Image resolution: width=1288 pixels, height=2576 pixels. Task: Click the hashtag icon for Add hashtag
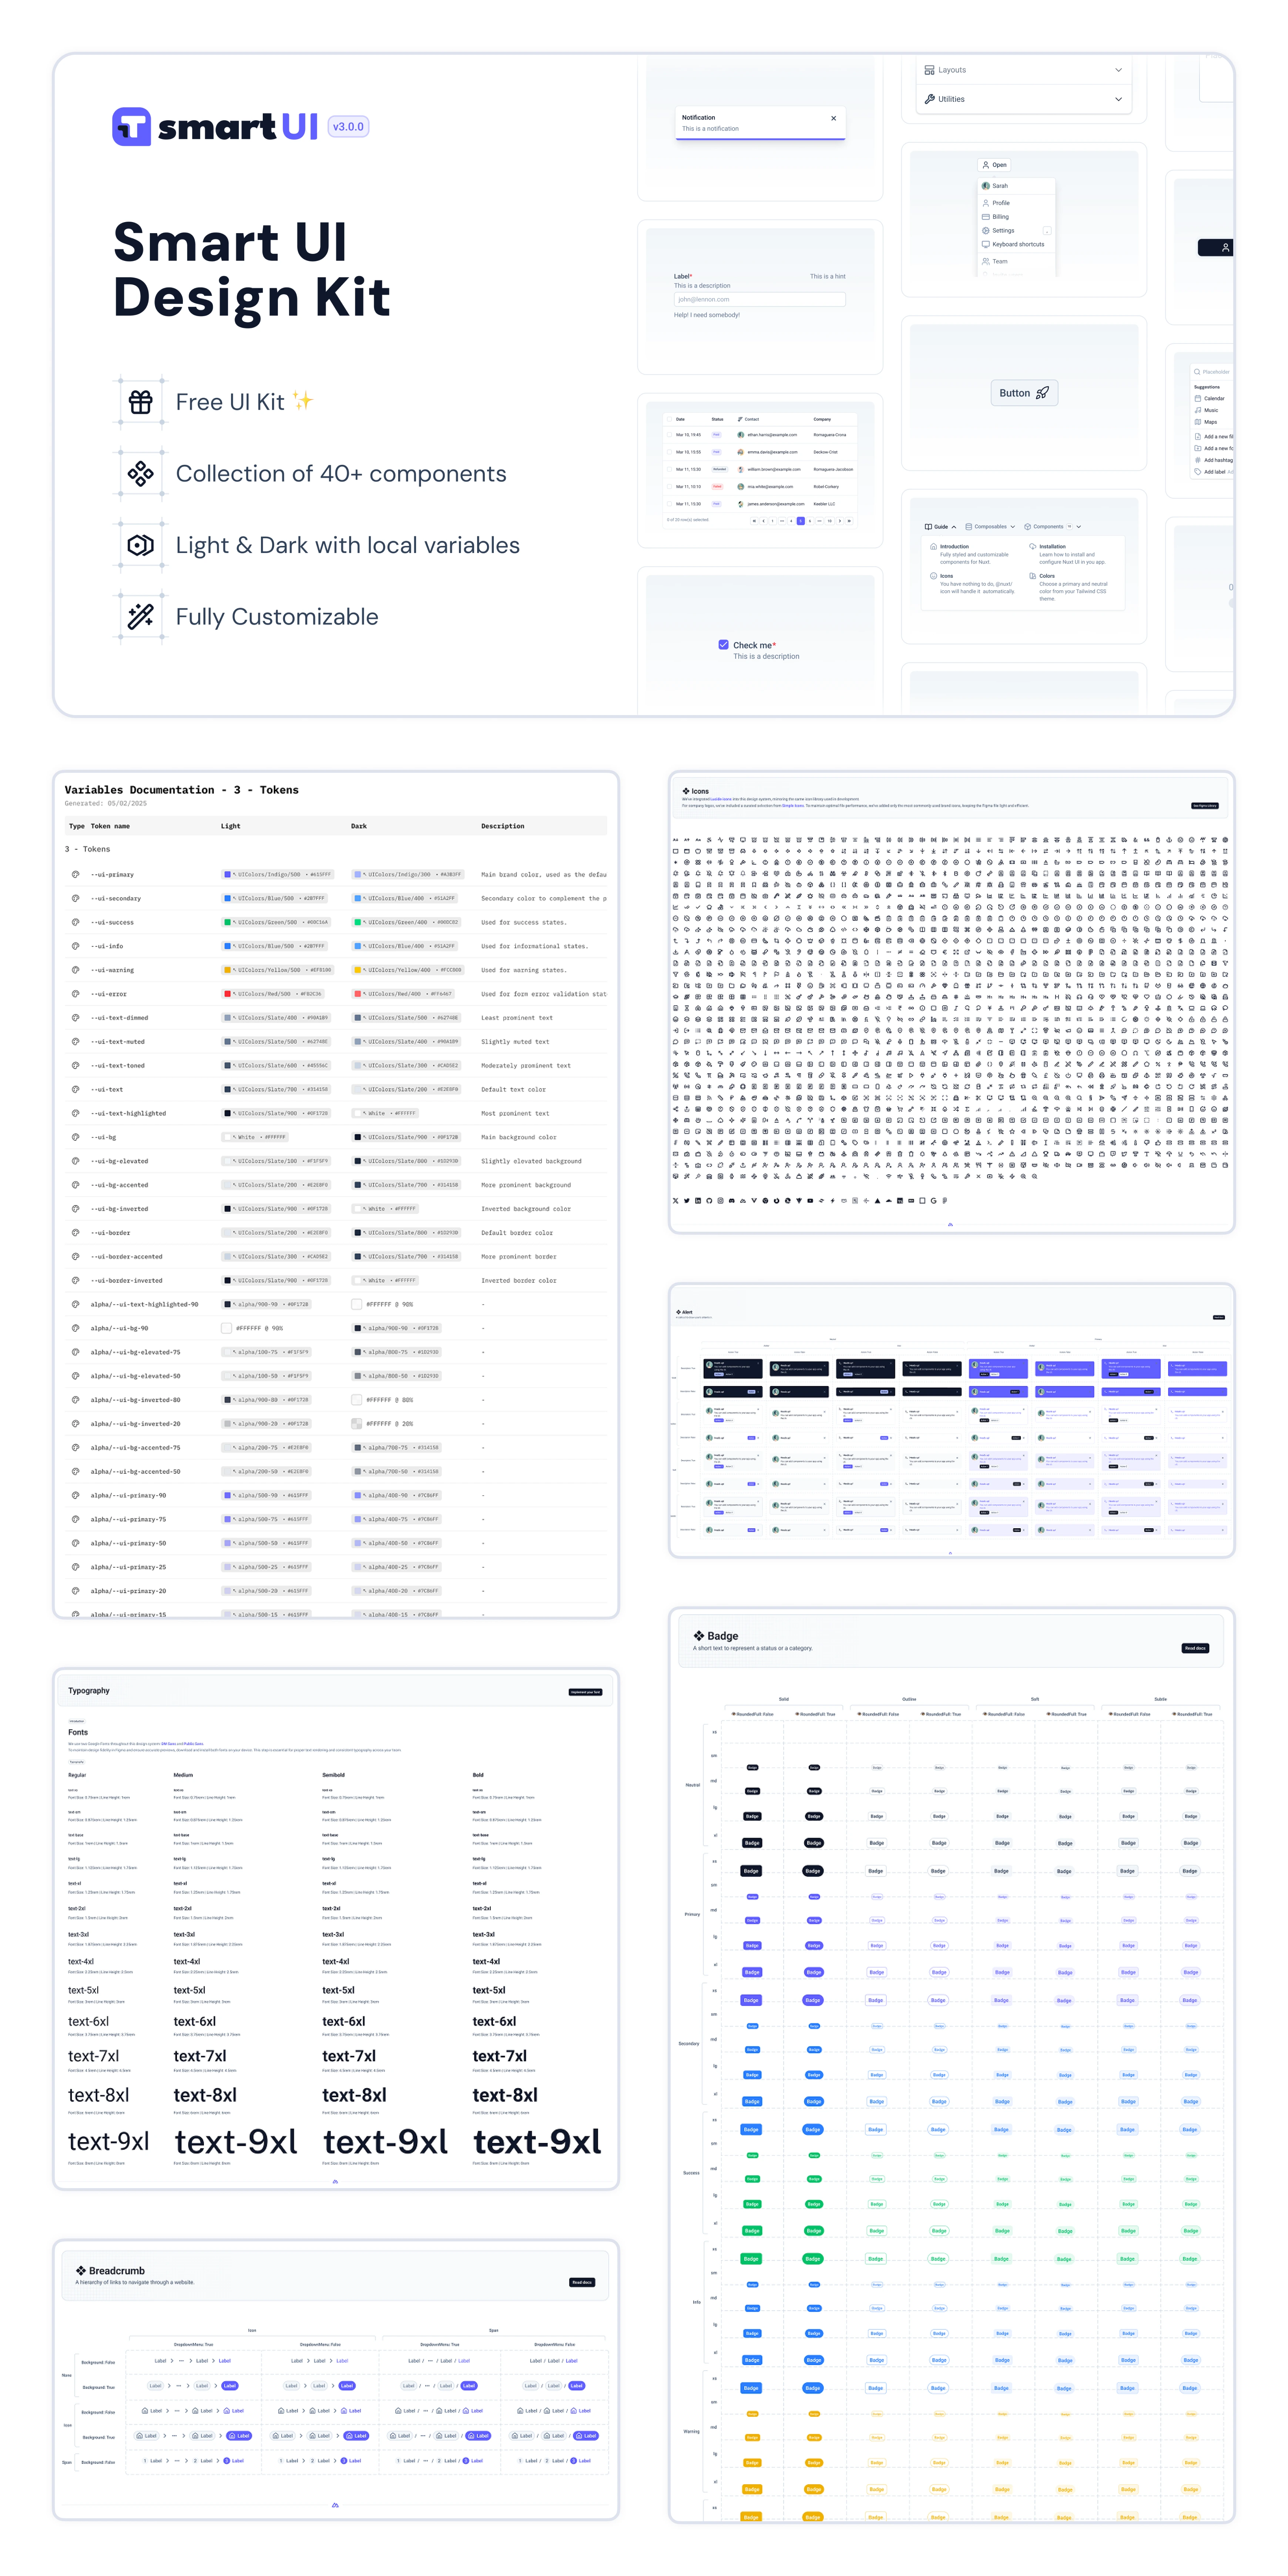click(1198, 460)
